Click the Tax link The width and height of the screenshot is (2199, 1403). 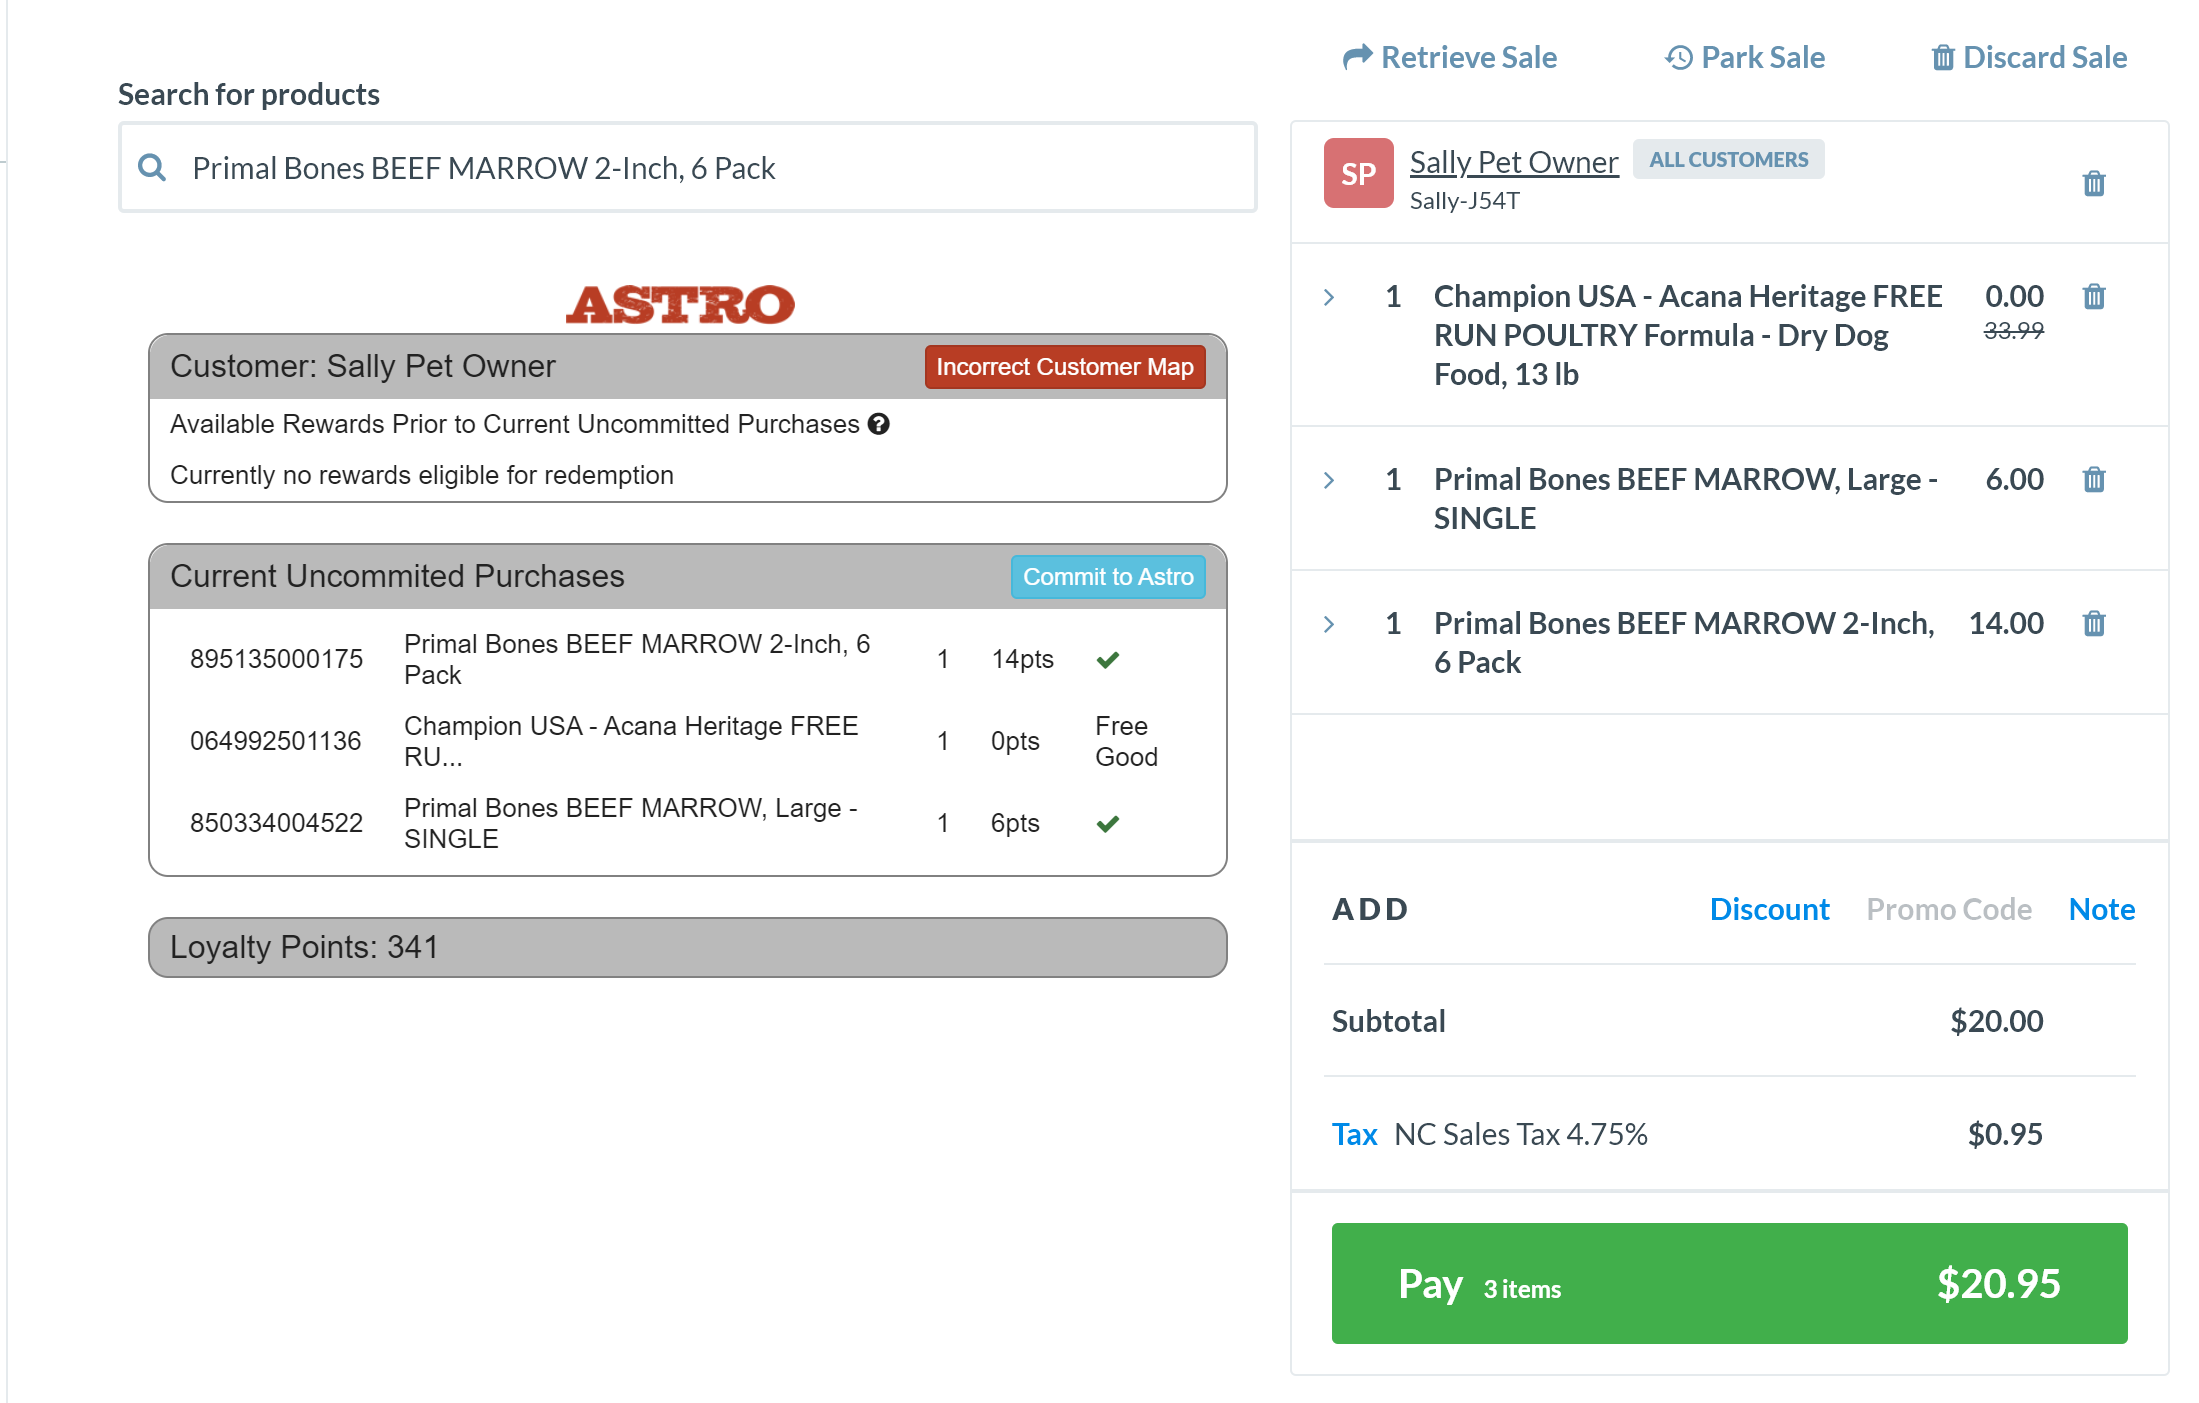pyautogui.click(x=1354, y=1134)
